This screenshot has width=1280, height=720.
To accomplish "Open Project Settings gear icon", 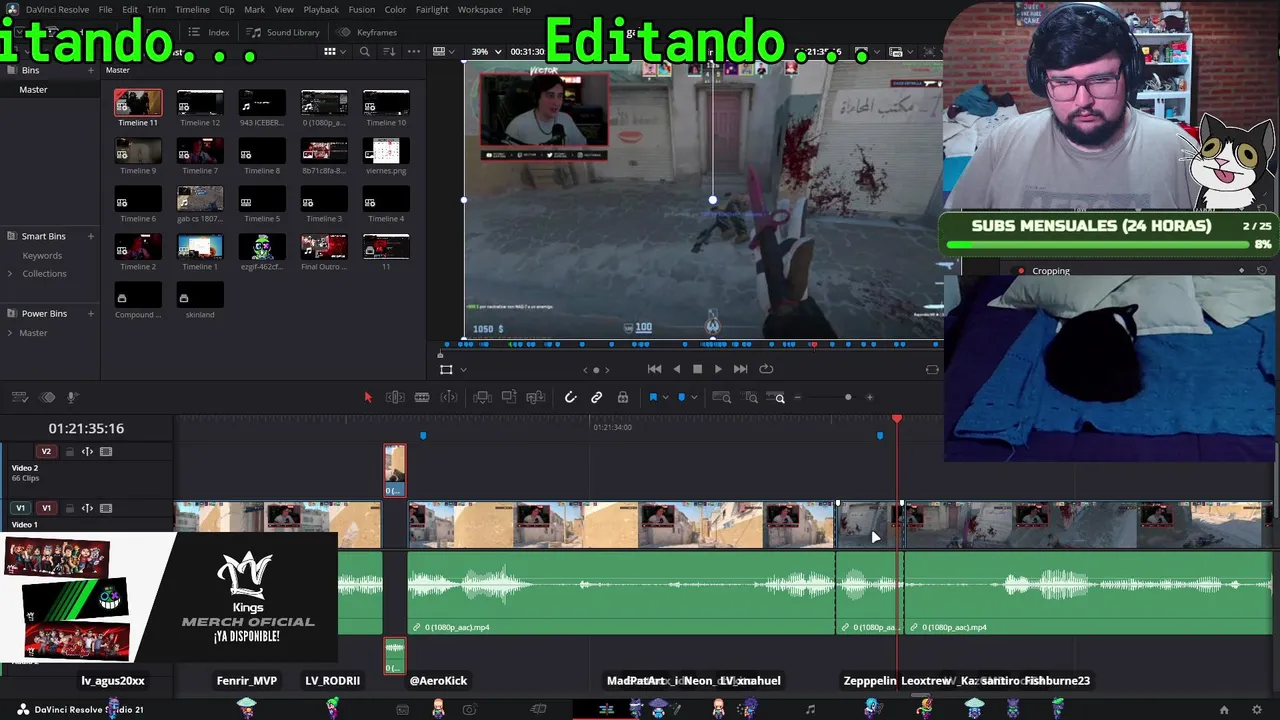I will [1257, 710].
